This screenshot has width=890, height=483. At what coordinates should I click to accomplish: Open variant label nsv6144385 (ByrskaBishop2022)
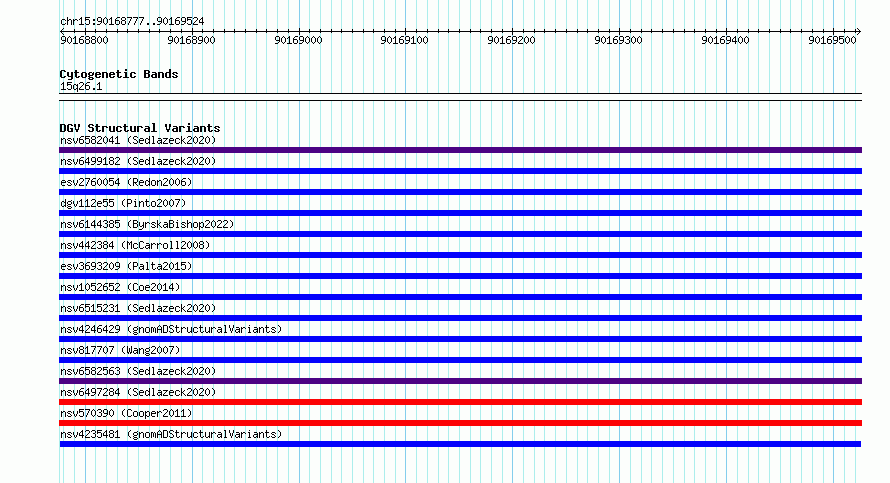(x=147, y=224)
